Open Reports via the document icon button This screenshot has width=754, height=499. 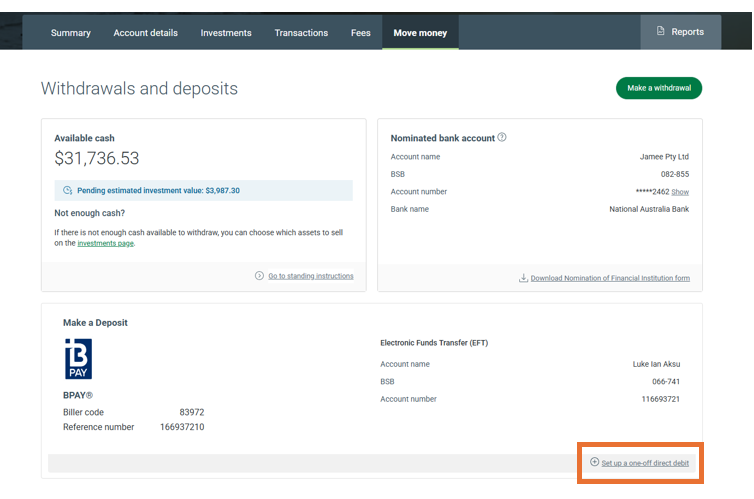tap(680, 32)
